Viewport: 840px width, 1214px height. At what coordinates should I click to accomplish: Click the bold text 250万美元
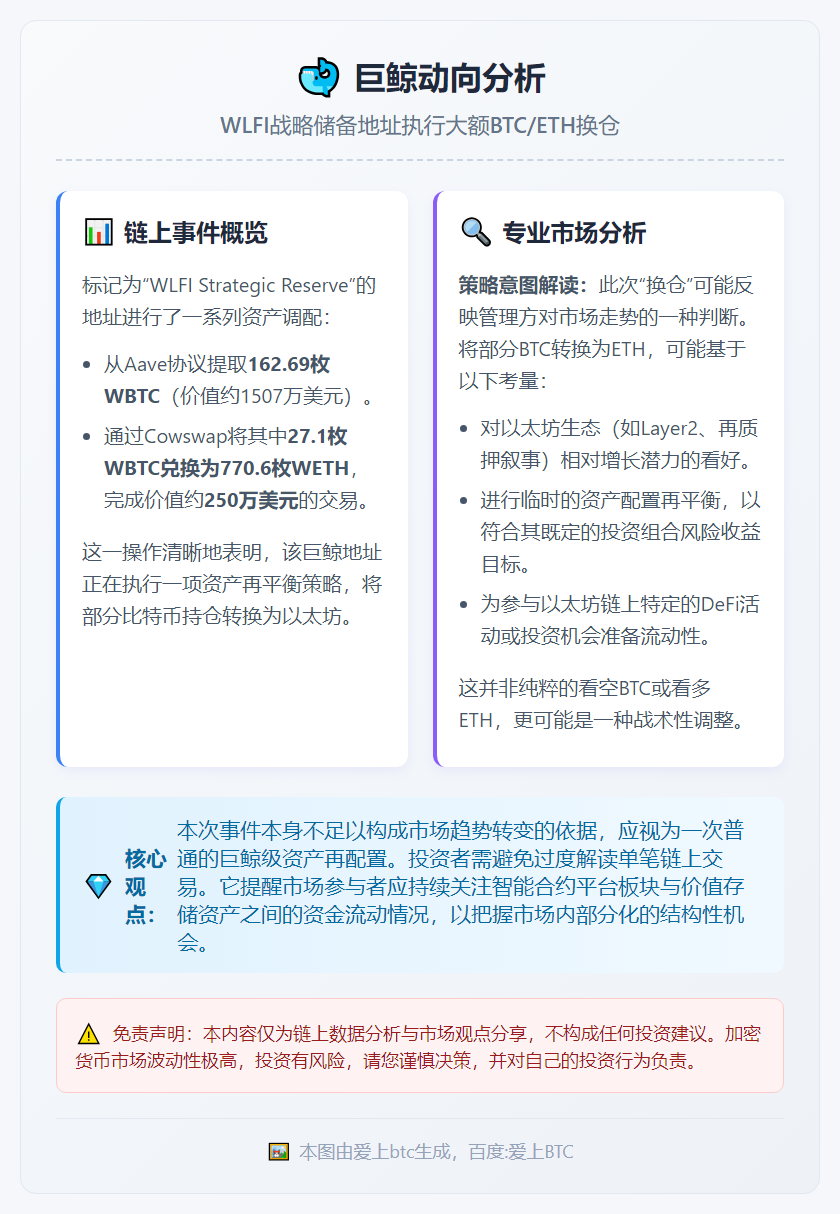click(251, 500)
